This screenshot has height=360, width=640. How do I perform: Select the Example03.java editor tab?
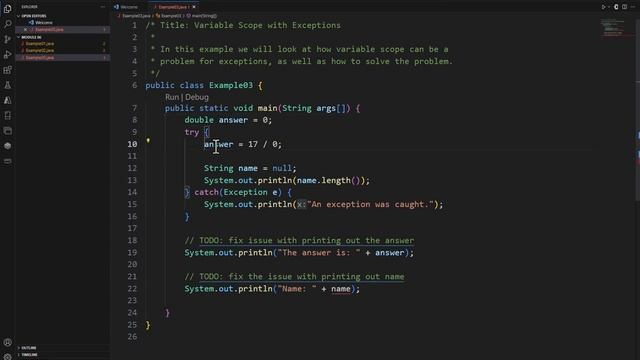pyautogui.click(x=172, y=7)
